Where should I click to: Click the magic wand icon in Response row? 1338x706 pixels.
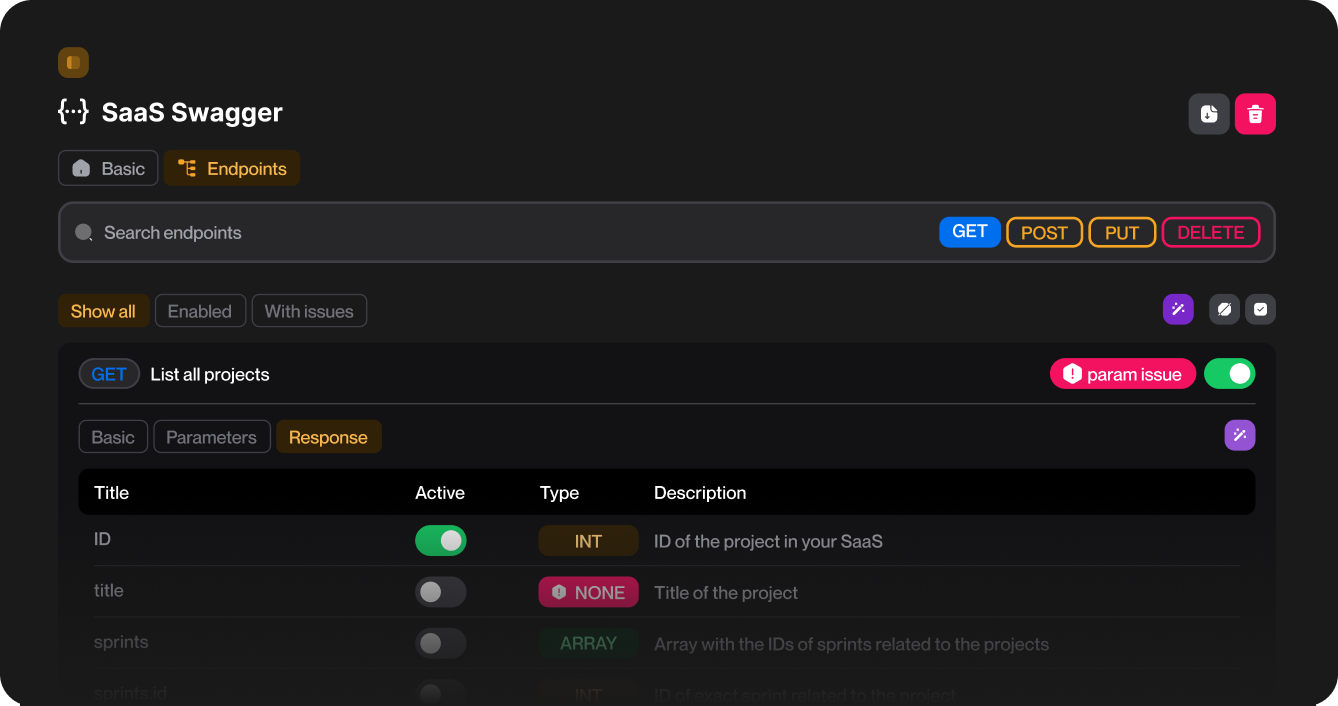[1240, 435]
